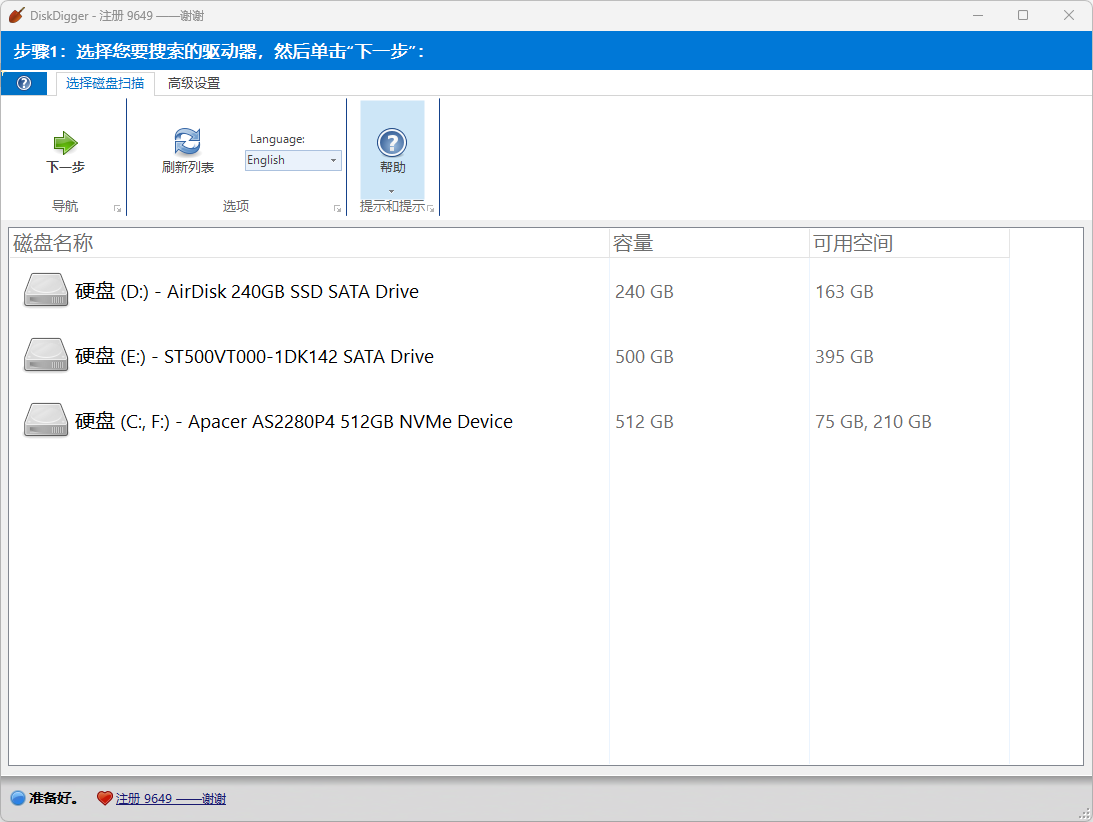Expand the dropdown arrow under Help button
This screenshot has height=822, width=1093.
(391, 191)
